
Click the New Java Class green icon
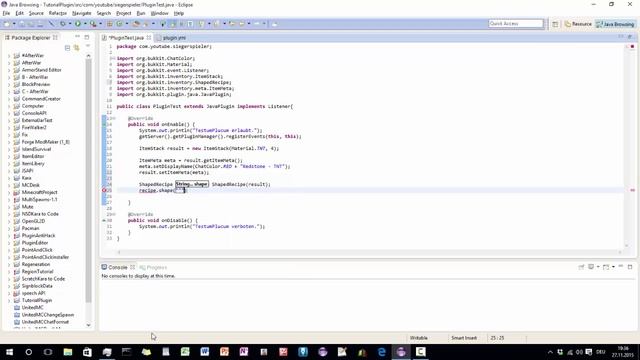(x=119, y=24)
